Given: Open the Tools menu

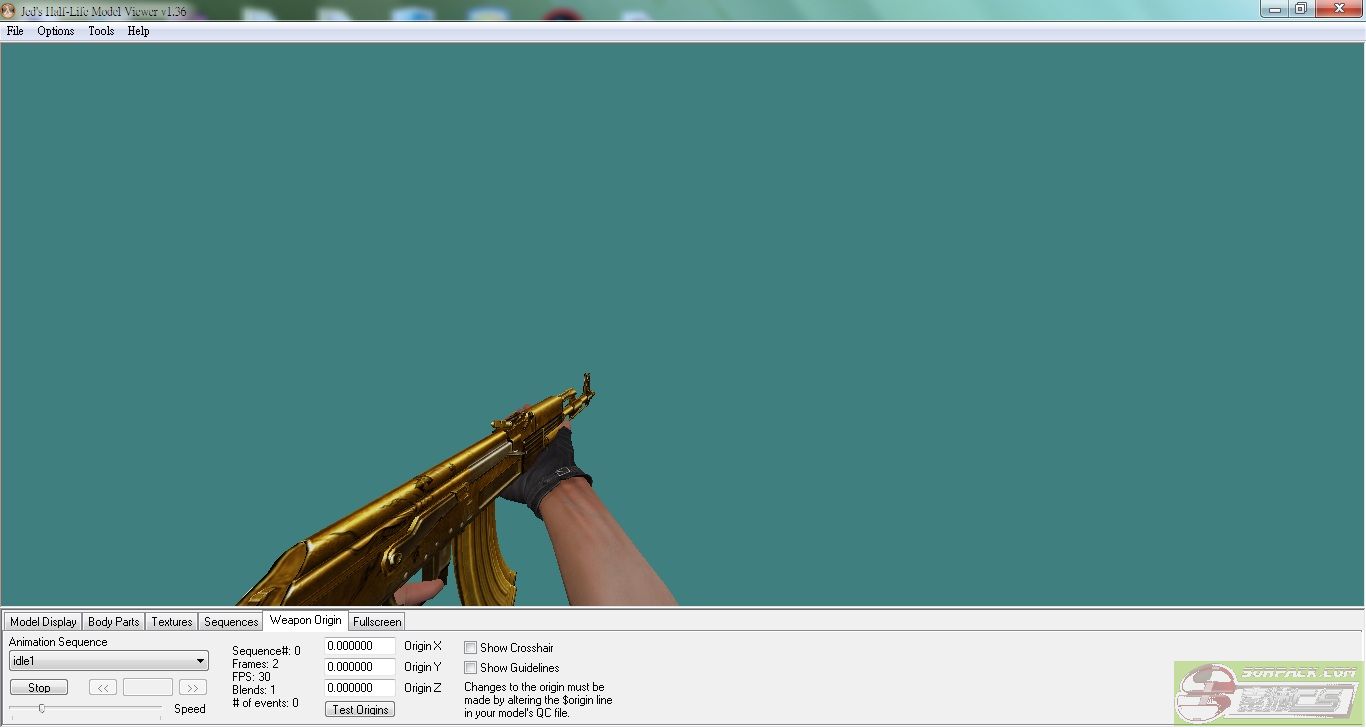Looking at the screenshot, I should coord(101,31).
